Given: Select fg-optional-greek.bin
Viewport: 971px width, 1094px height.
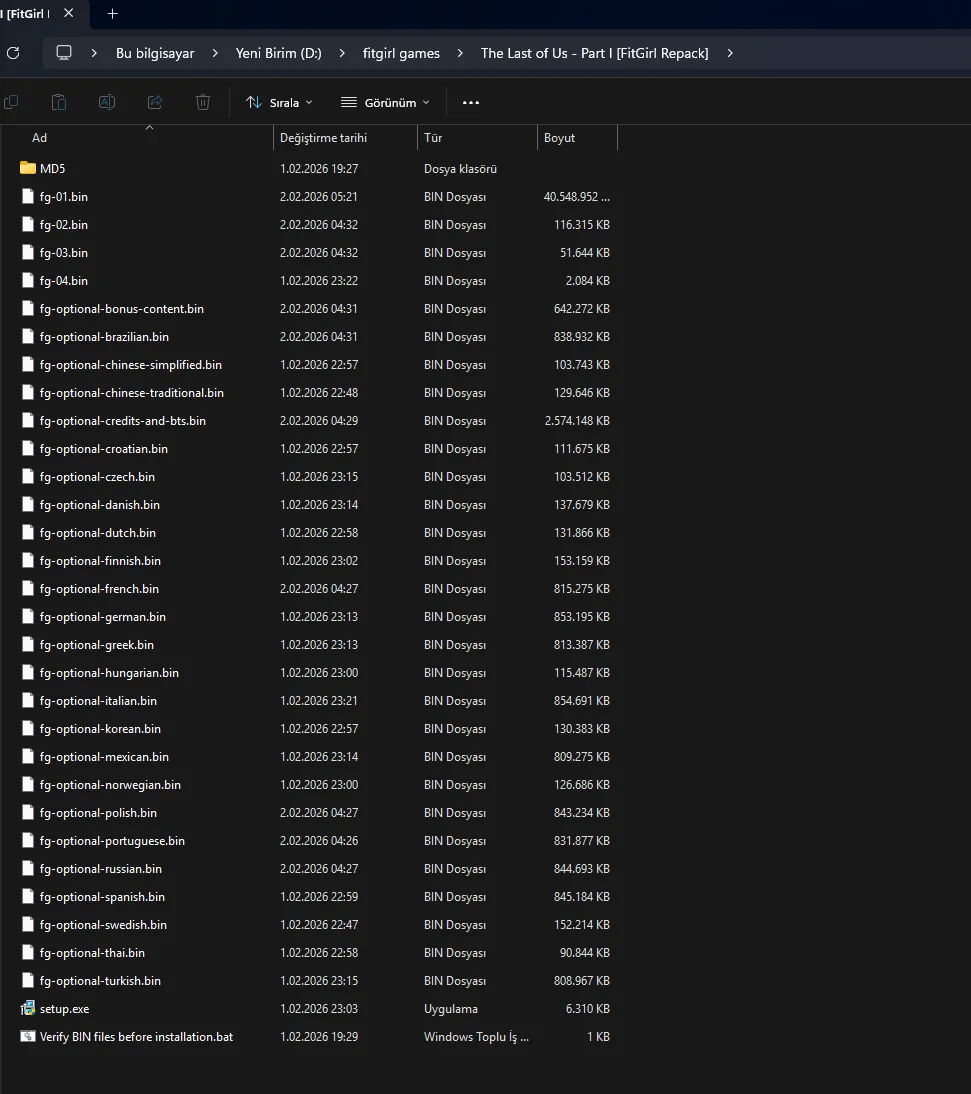Looking at the screenshot, I should pyautogui.click(x=97, y=645).
